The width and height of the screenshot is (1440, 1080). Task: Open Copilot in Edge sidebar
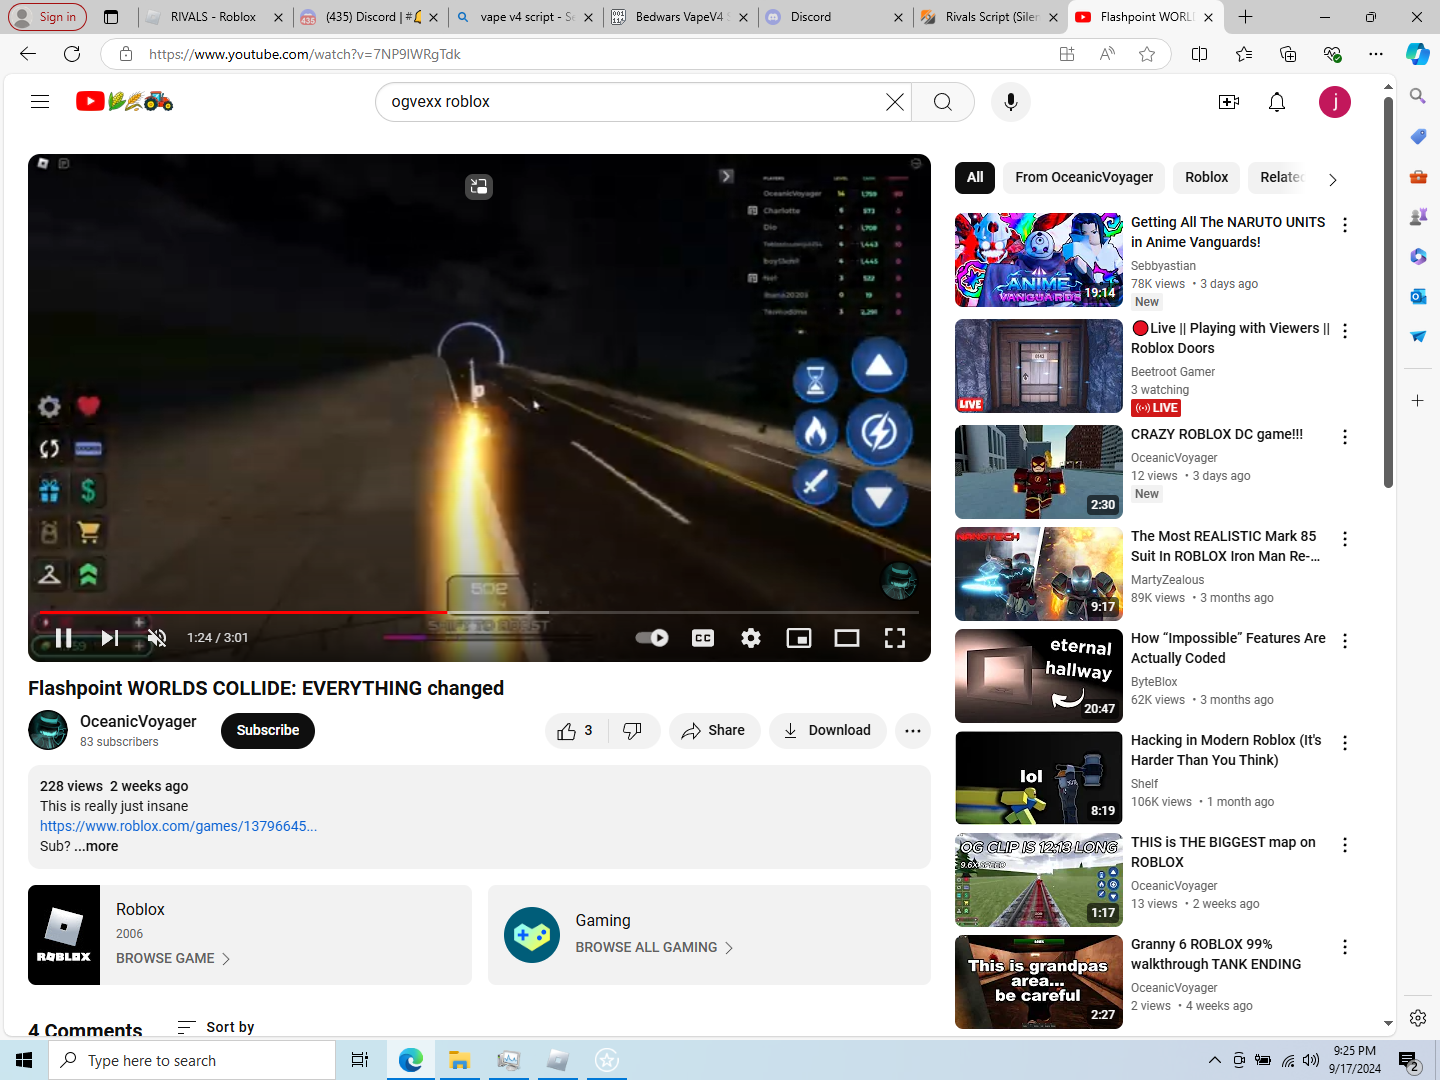pos(1418,54)
